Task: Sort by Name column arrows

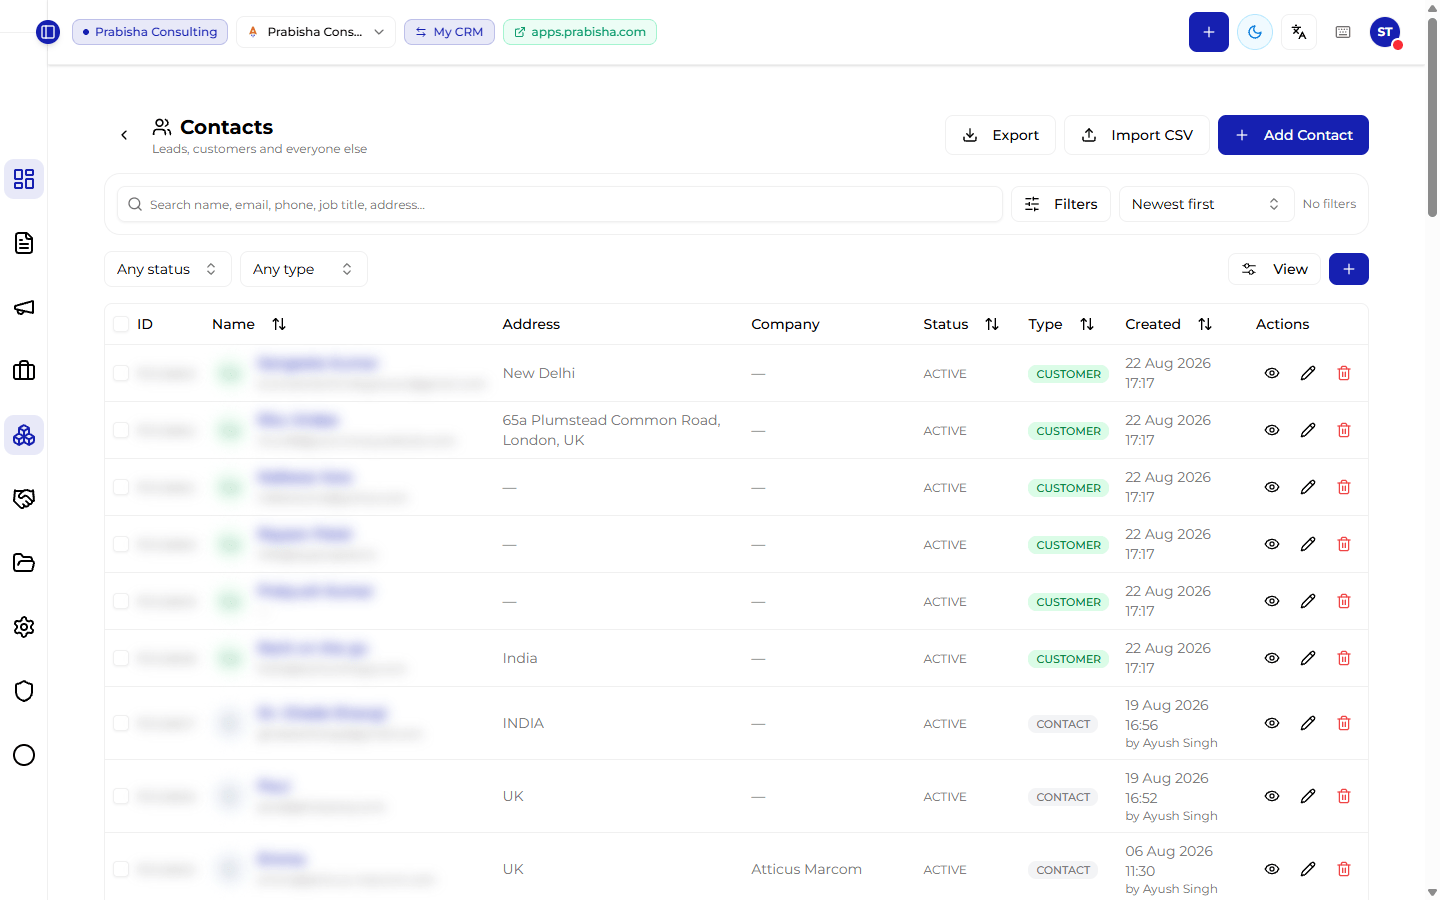Action: [279, 324]
